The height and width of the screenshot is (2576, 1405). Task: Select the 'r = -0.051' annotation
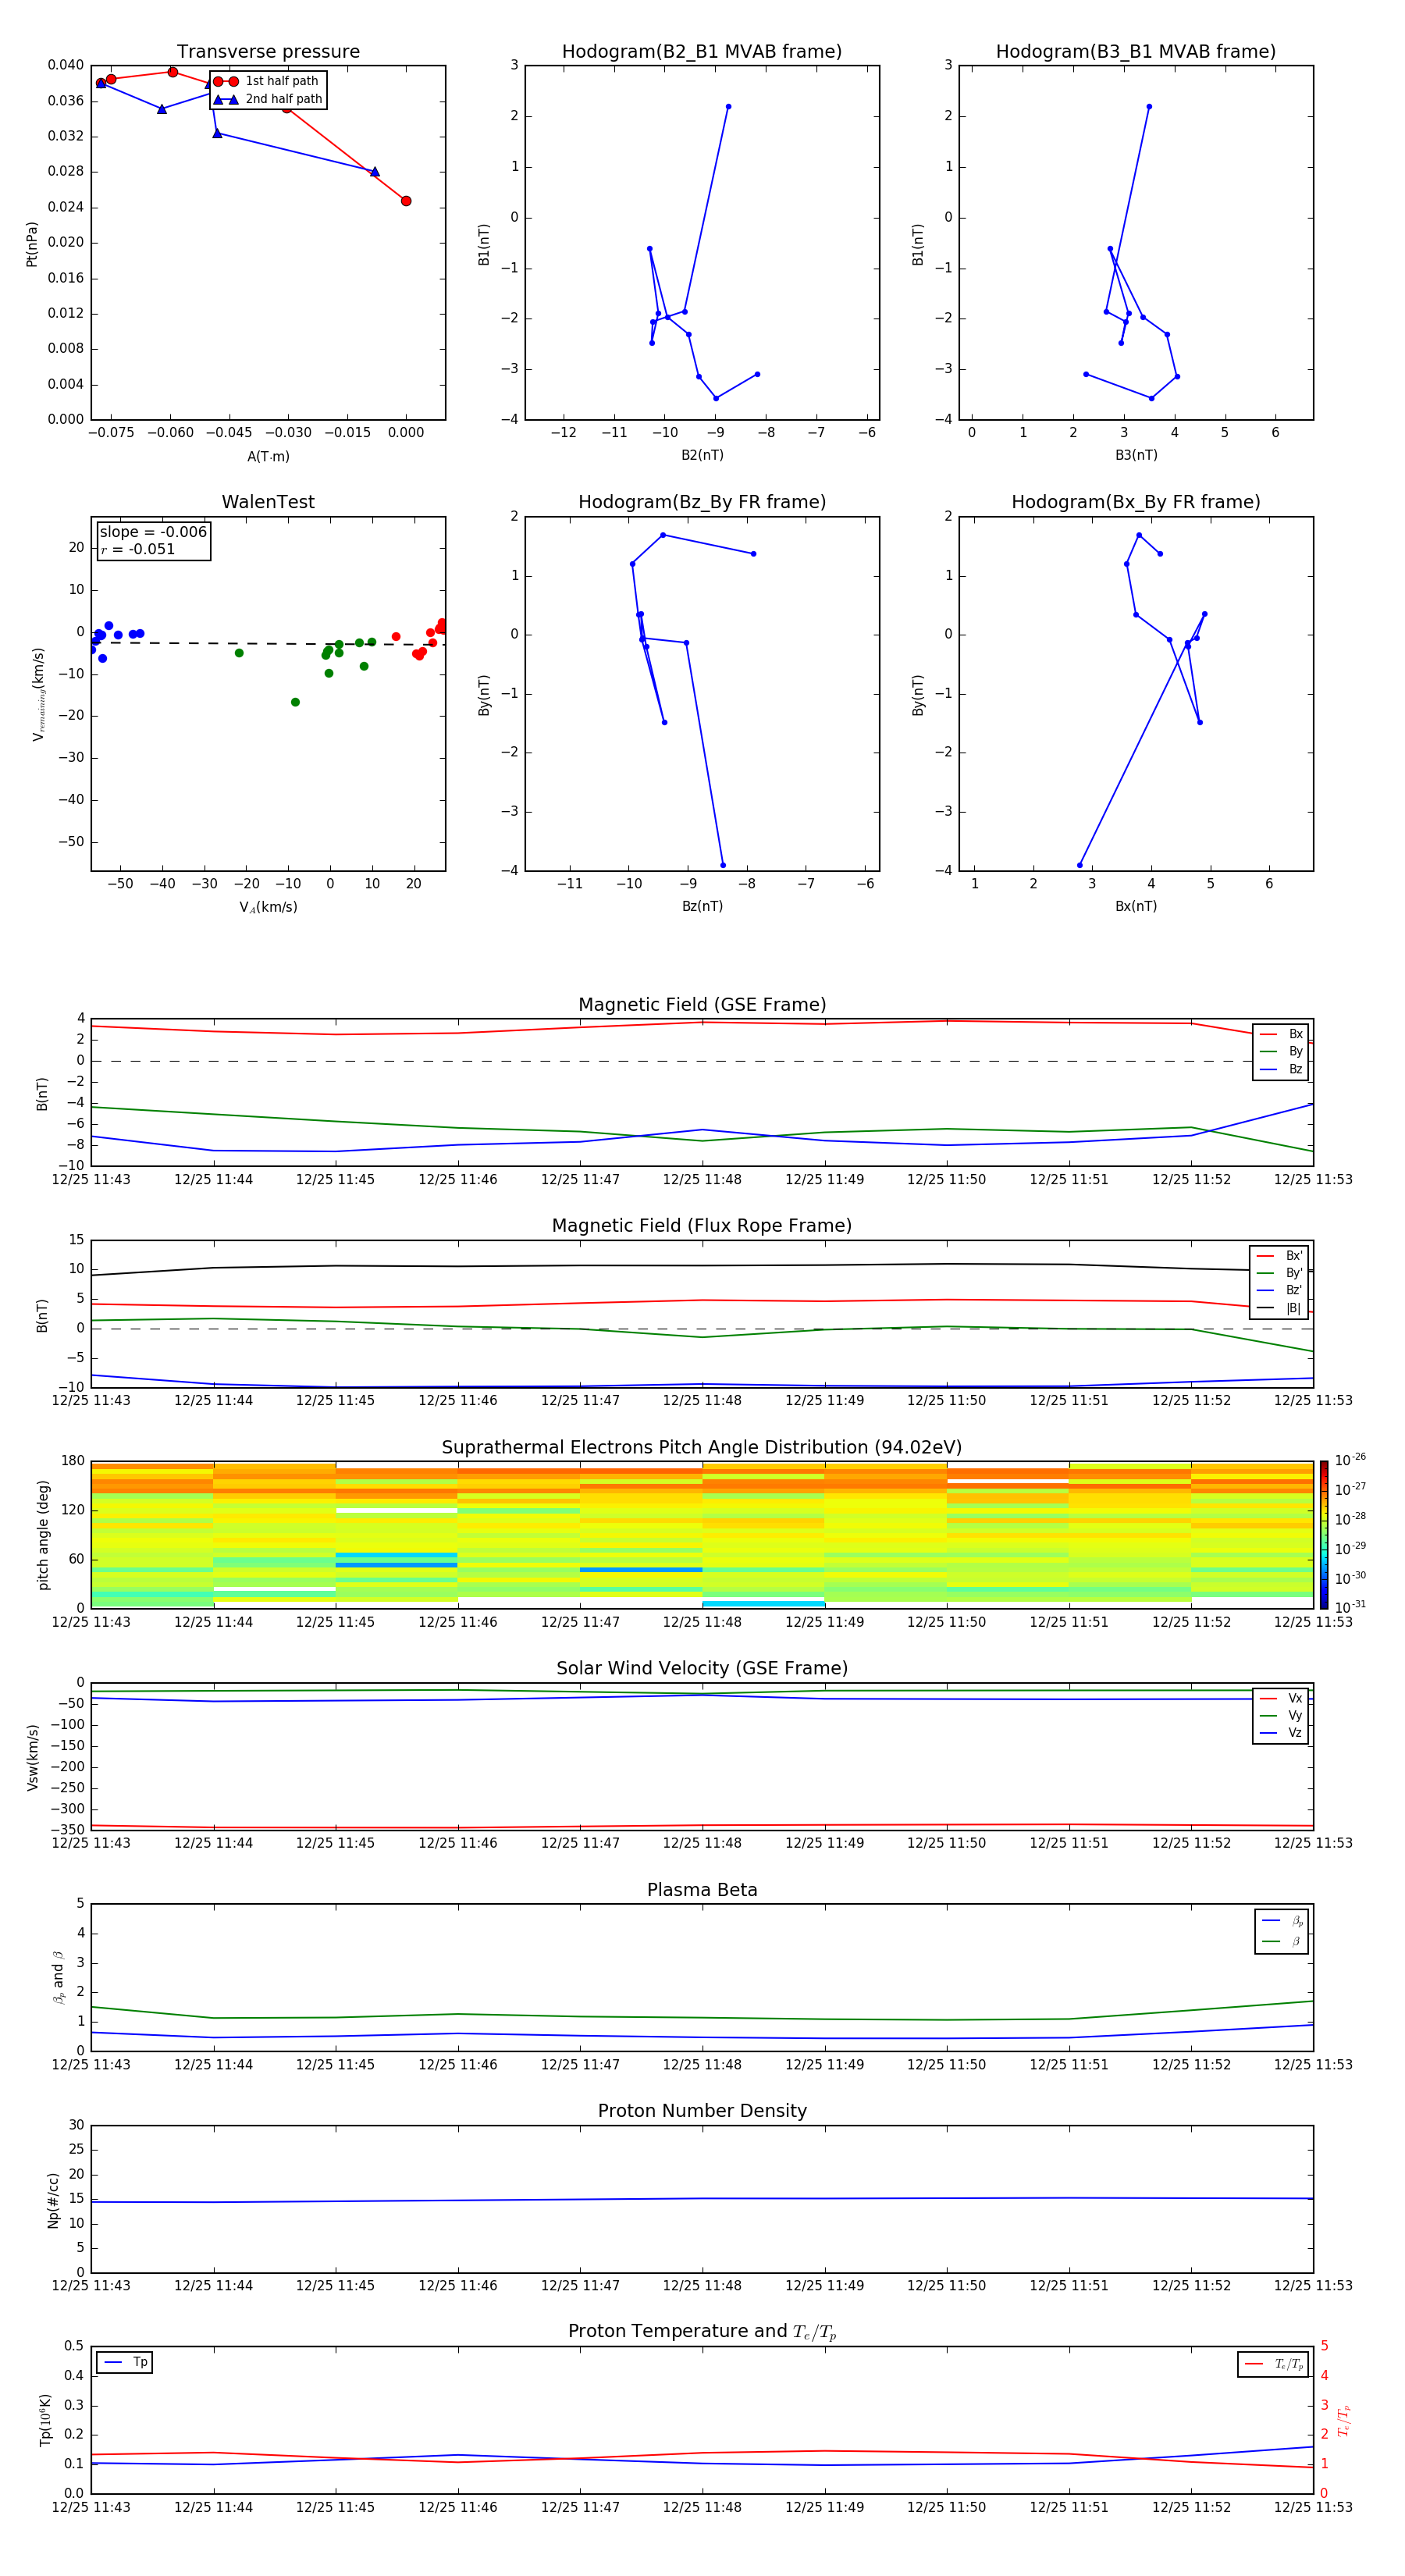(x=138, y=549)
